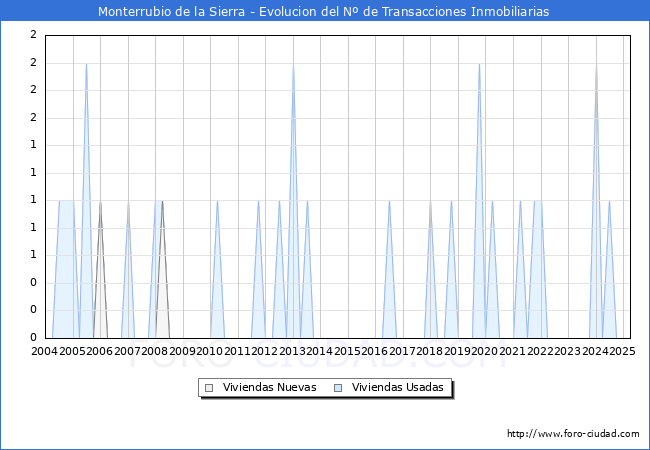This screenshot has width=650, height=450.
Task: Click the Viviendas Nuevas legend label
Action: click(269, 387)
